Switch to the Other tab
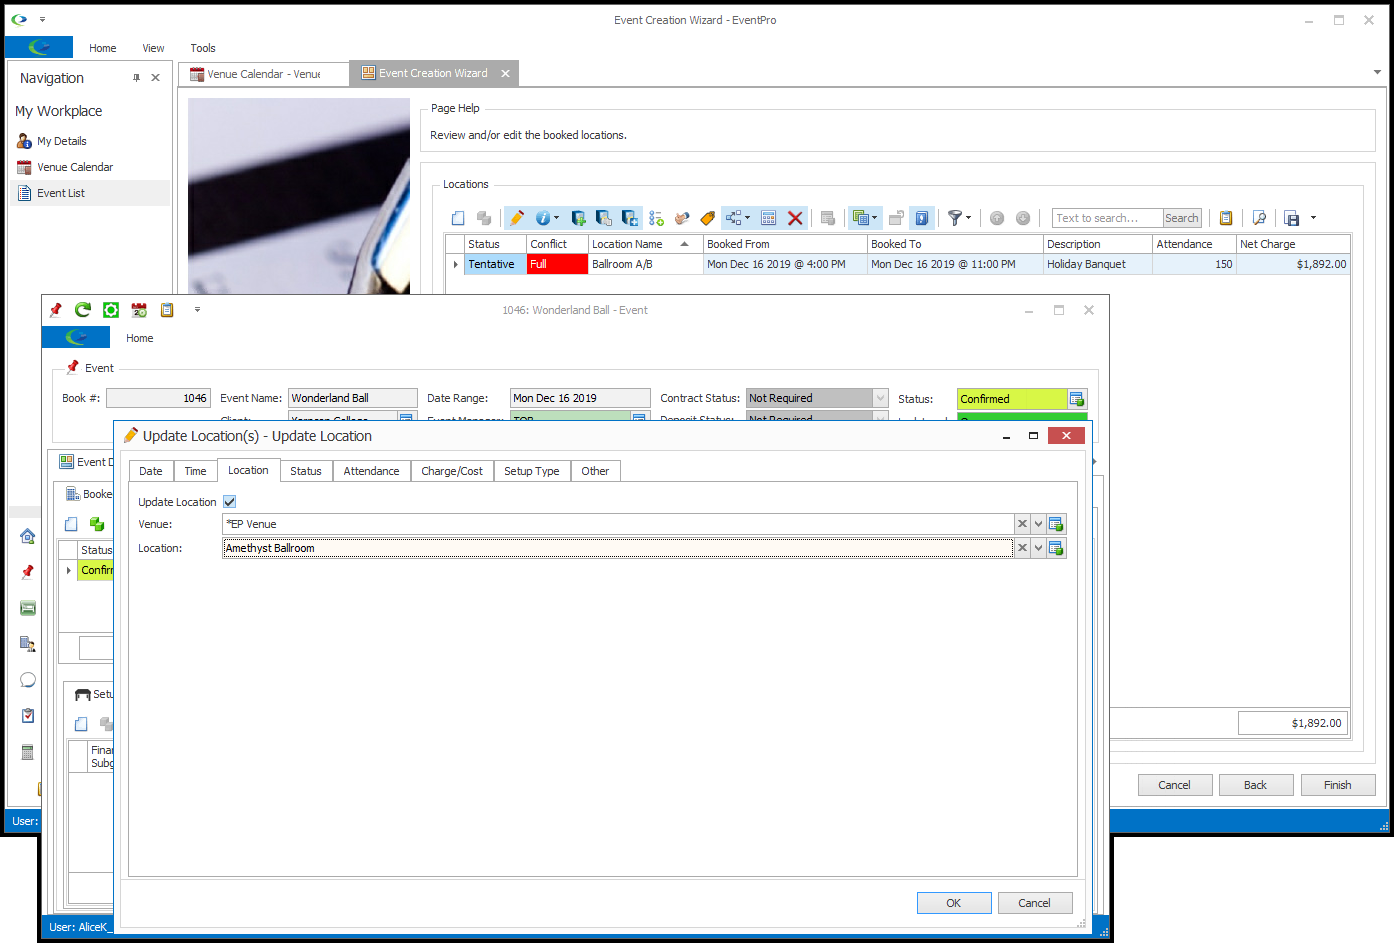 [595, 471]
